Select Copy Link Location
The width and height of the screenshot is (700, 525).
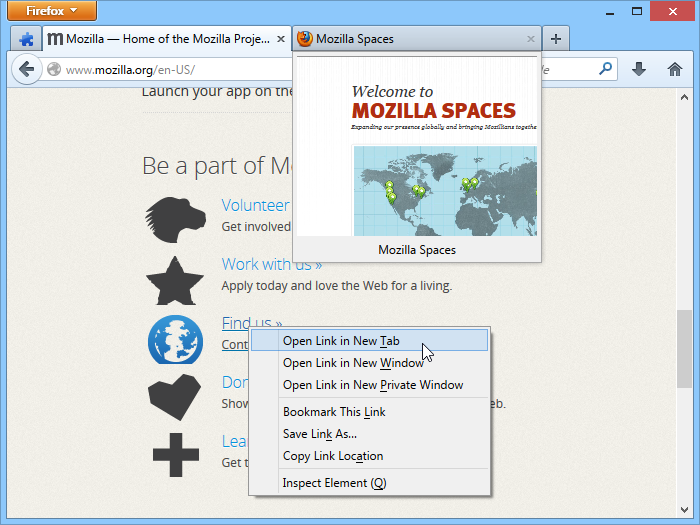click(x=369, y=456)
